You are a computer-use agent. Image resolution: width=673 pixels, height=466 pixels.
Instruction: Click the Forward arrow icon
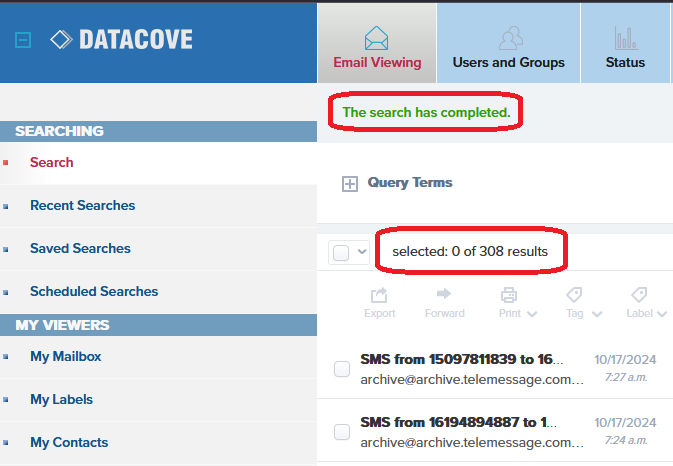pyautogui.click(x=444, y=294)
